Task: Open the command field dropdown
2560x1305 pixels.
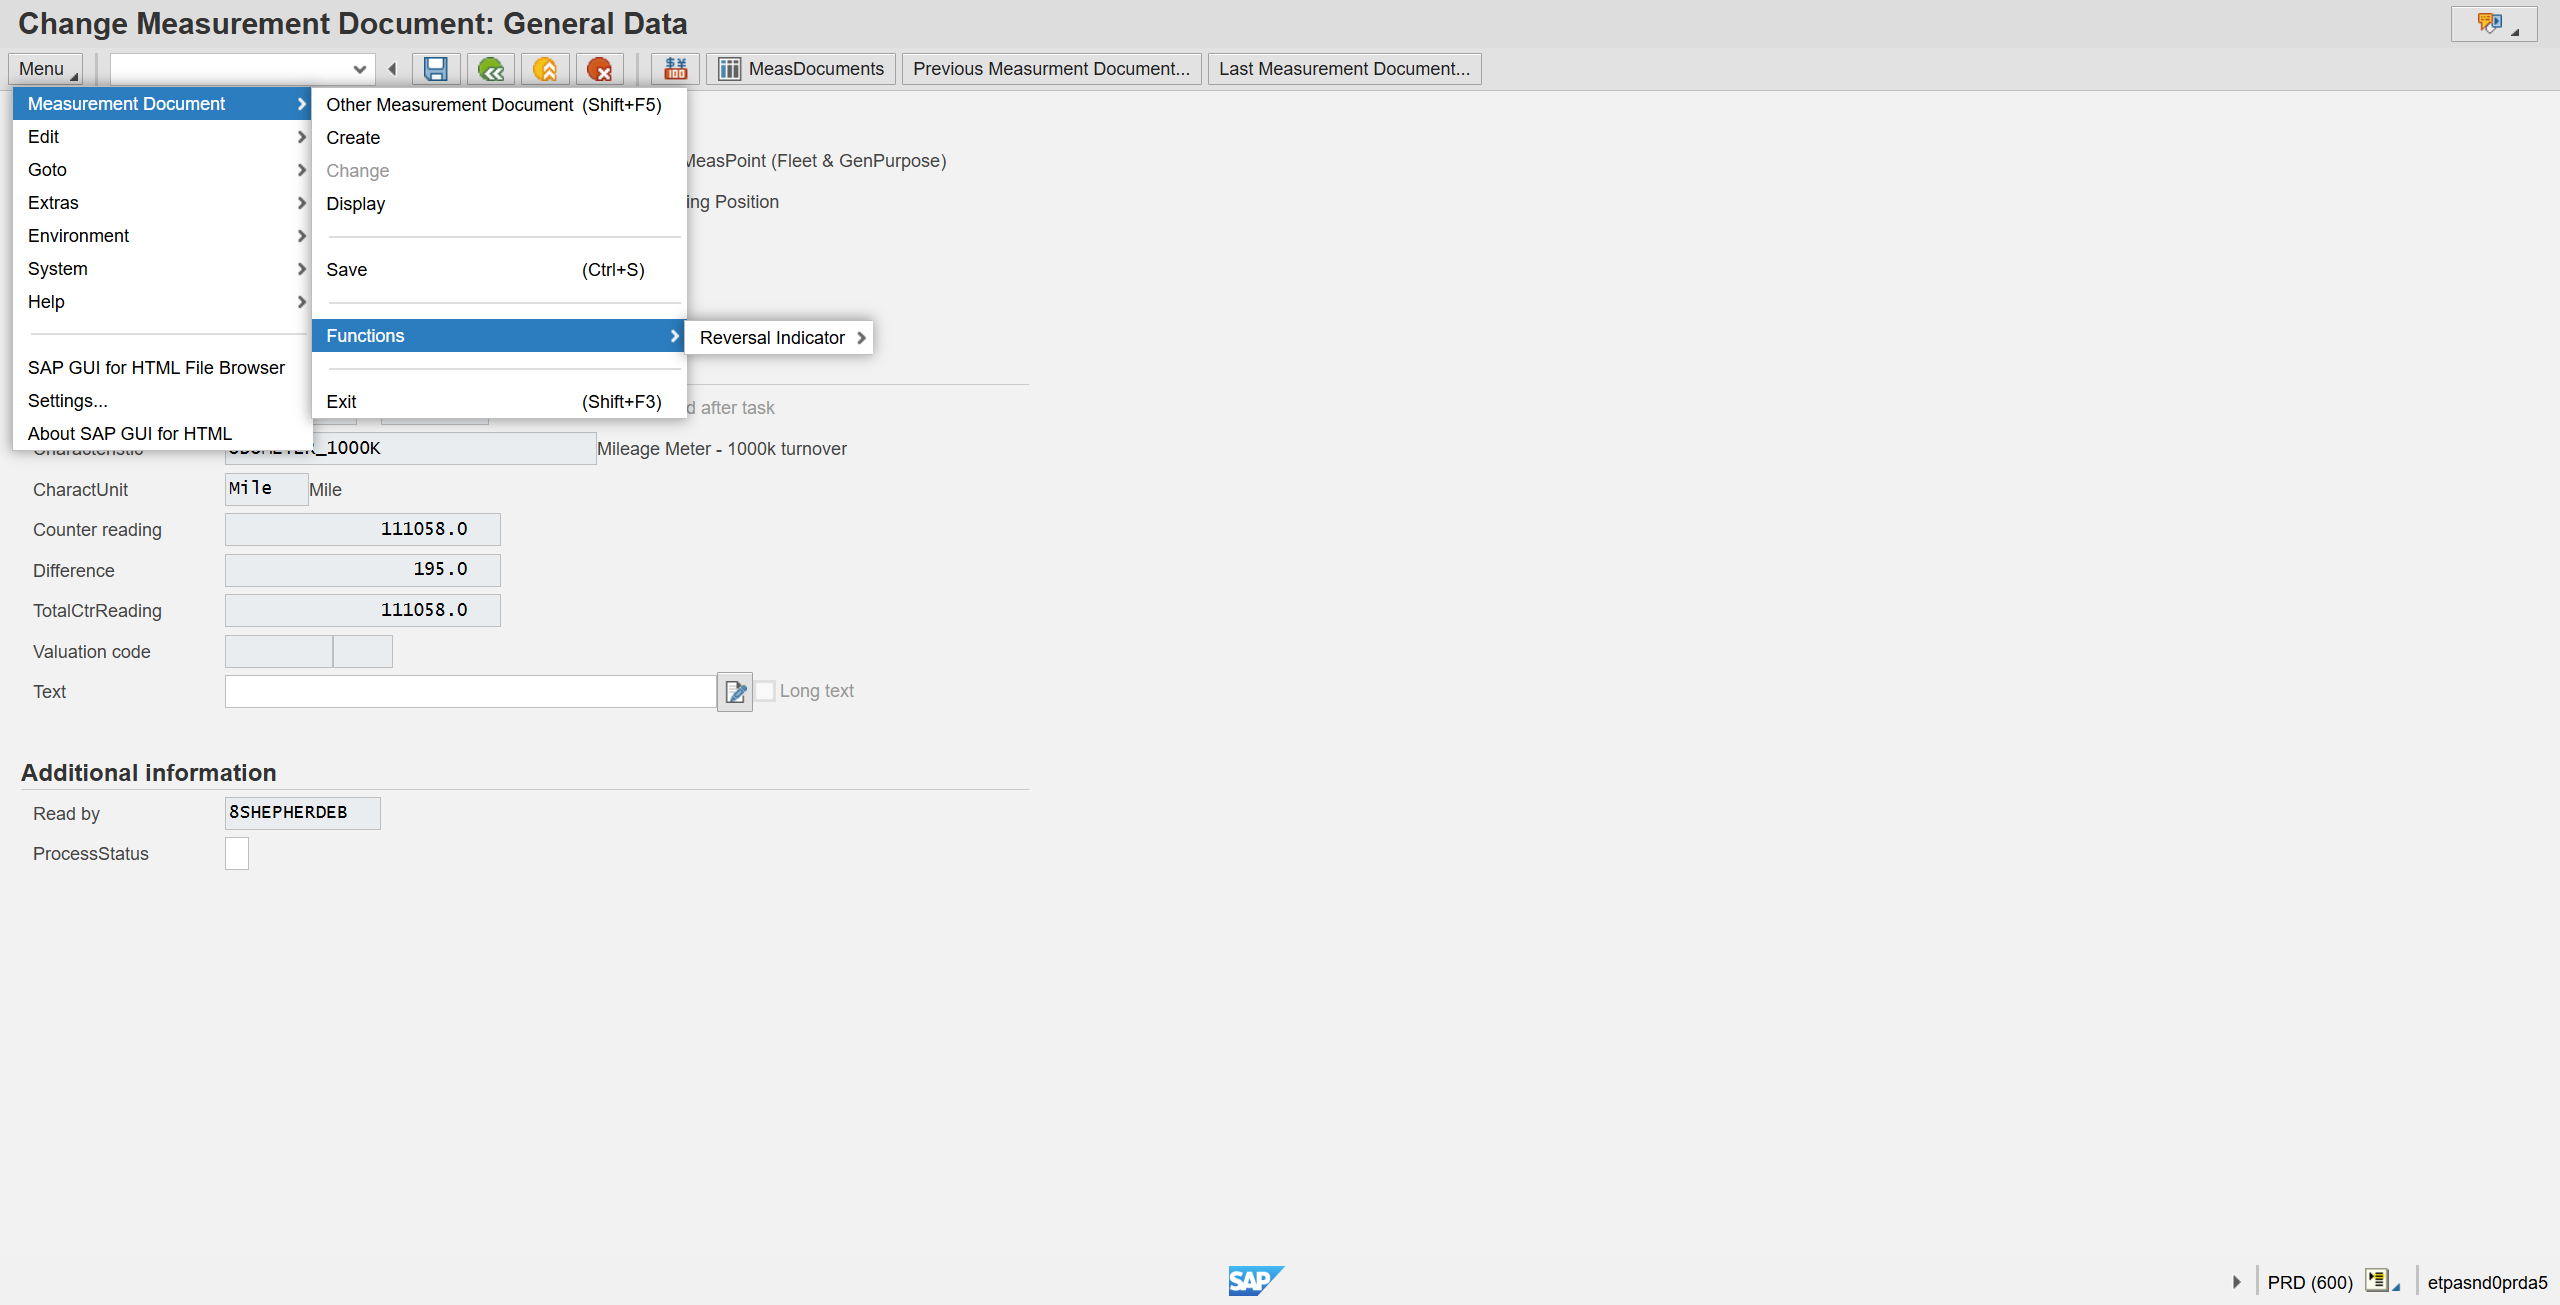Action: pyautogui.click(x=359, y=69)
